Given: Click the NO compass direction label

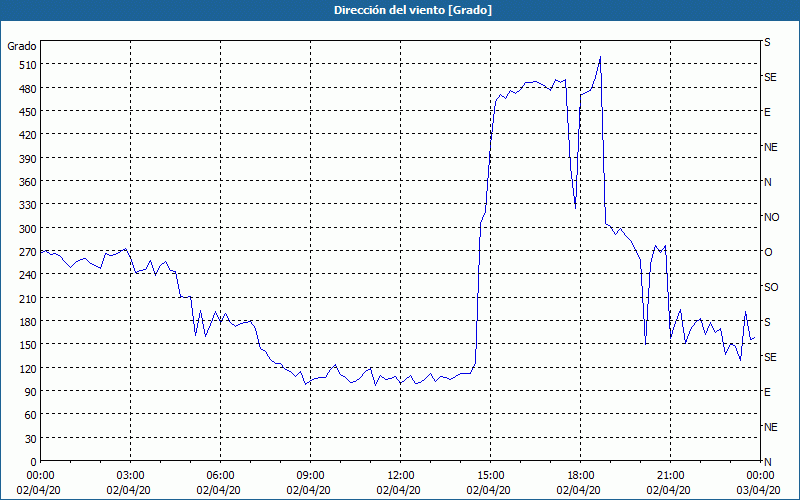Looking at the screenshot, I should click(772, 217).
